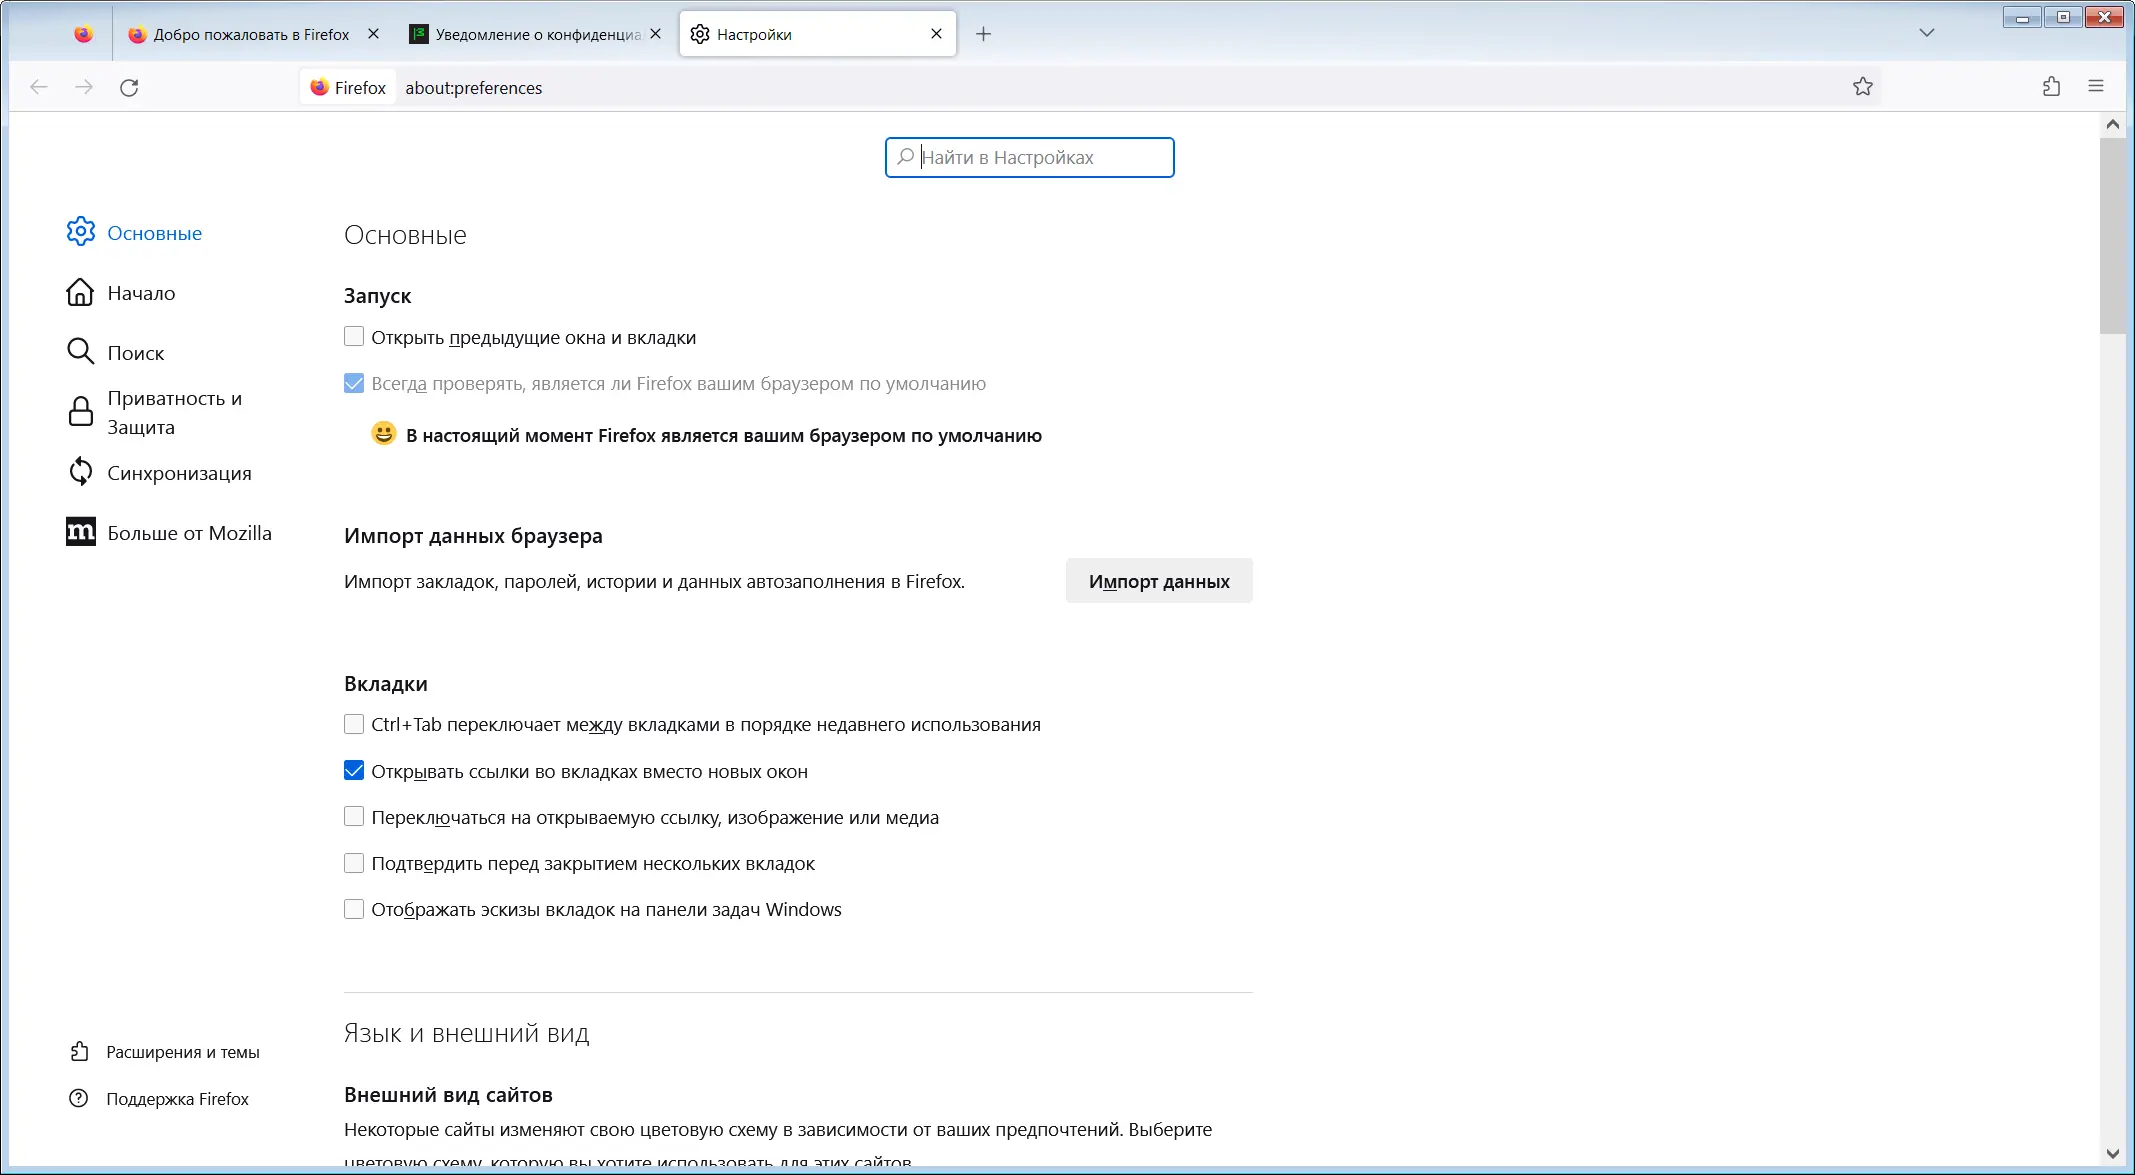
Task: Click the Импорт данных button
Action: 1158,581
